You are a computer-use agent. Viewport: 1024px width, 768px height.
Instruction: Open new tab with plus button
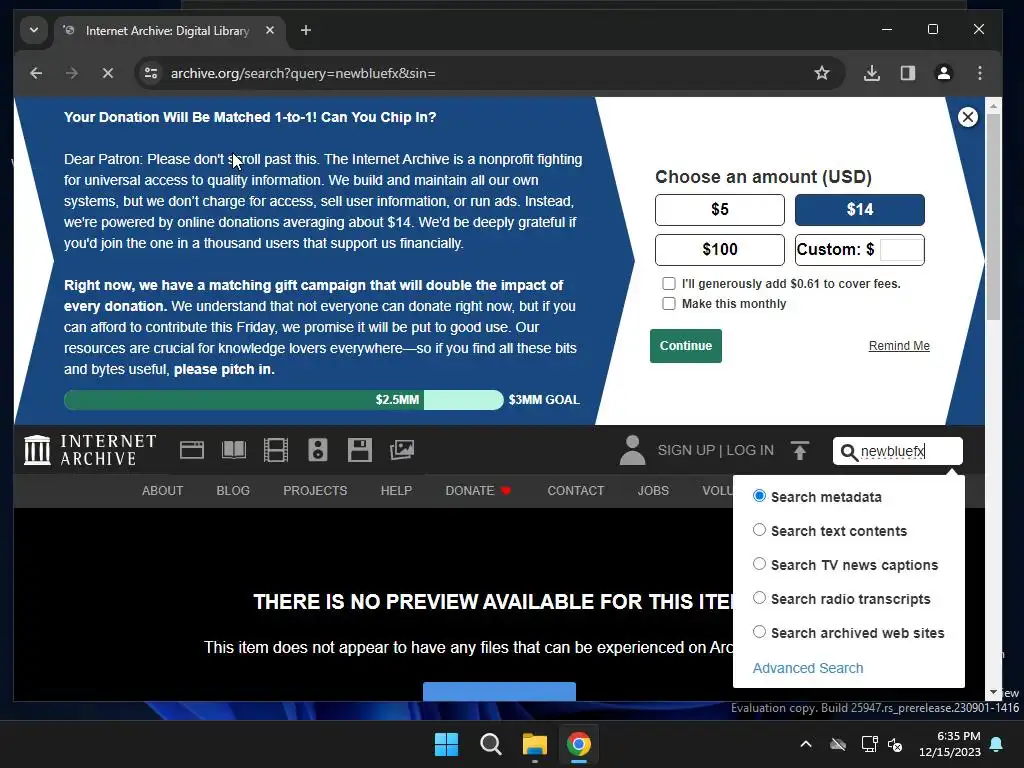click(x=305, y=31)
